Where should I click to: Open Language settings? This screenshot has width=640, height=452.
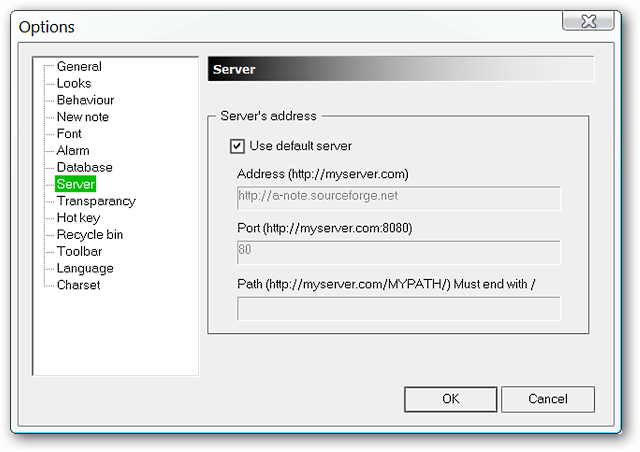coord(85,268)
